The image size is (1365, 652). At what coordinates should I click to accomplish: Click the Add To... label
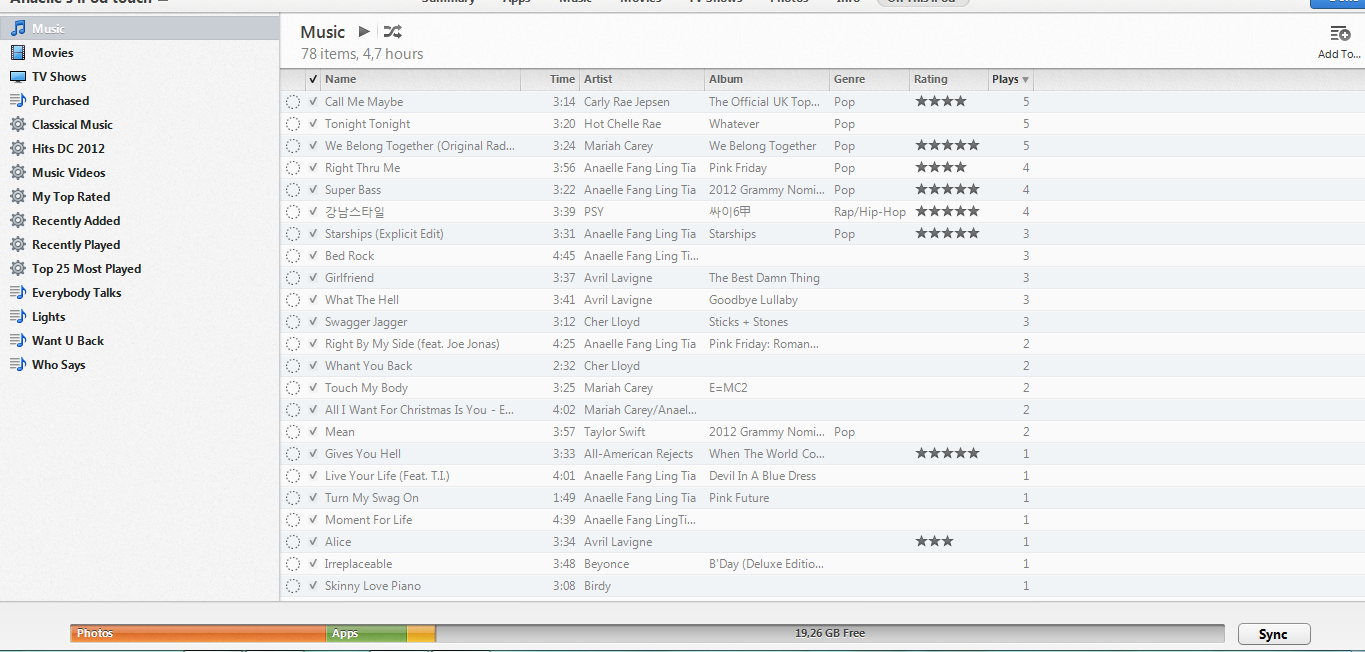(1339, 54)
